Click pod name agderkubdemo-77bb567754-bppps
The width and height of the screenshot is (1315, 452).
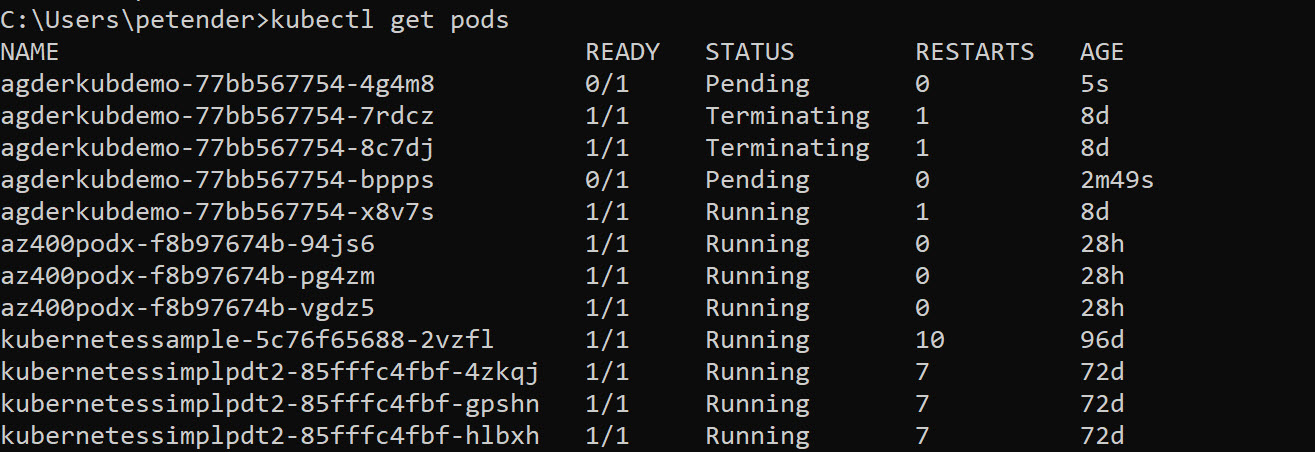tap(217, 180)
